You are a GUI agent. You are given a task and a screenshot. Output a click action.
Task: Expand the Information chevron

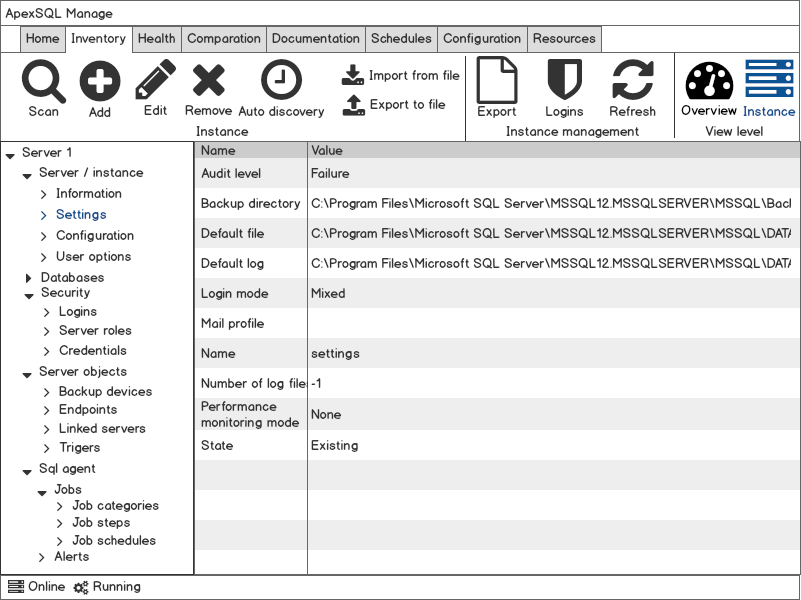point(43,194)
